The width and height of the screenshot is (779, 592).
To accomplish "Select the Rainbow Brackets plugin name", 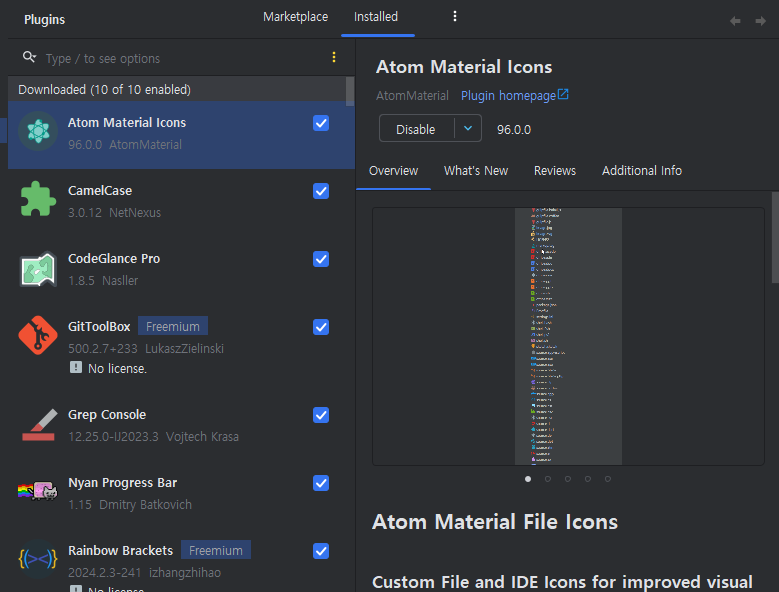I will [120, 550].
